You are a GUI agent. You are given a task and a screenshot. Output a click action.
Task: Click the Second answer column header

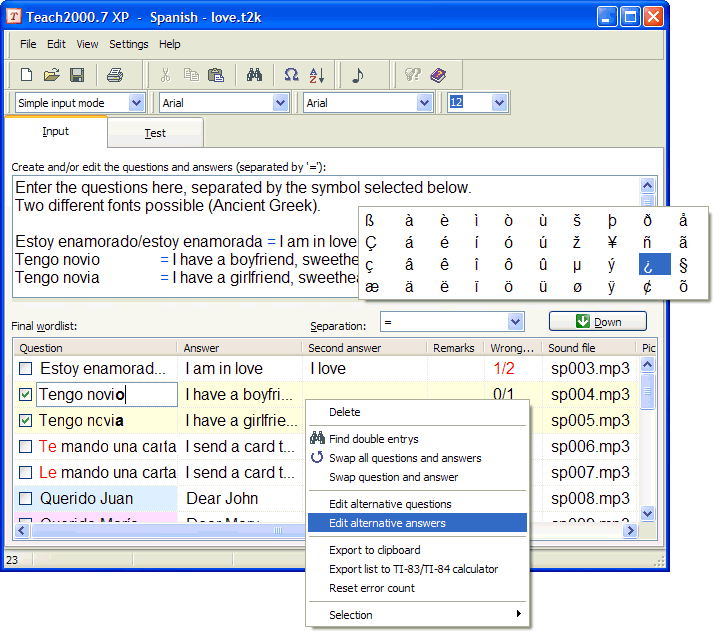pos(365,348)
